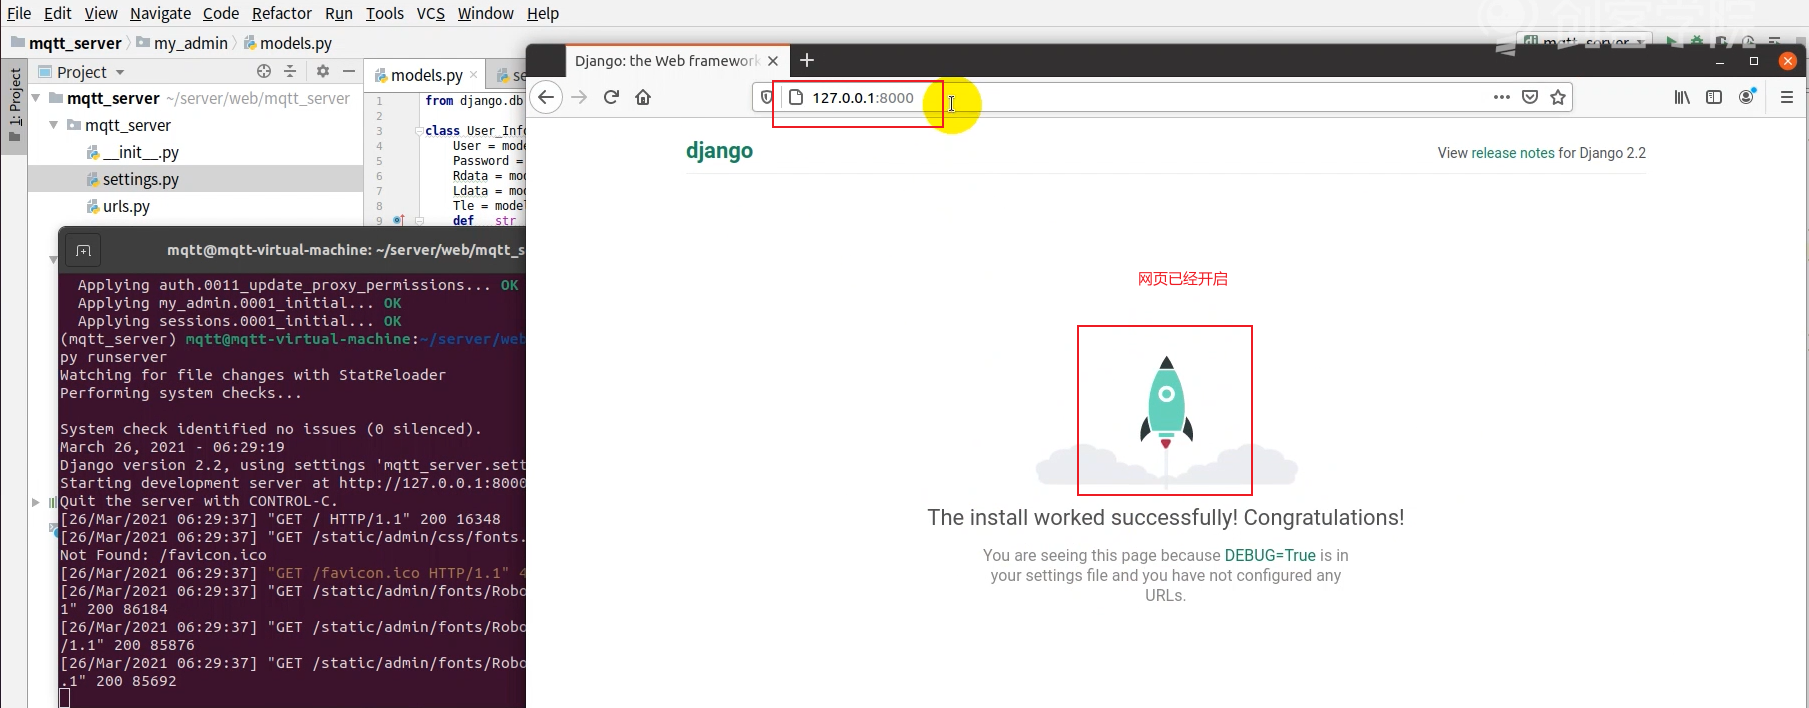Click the terminal new-tab icon
The height and width of the screenshot is (708, 1809).
[83, 251]
